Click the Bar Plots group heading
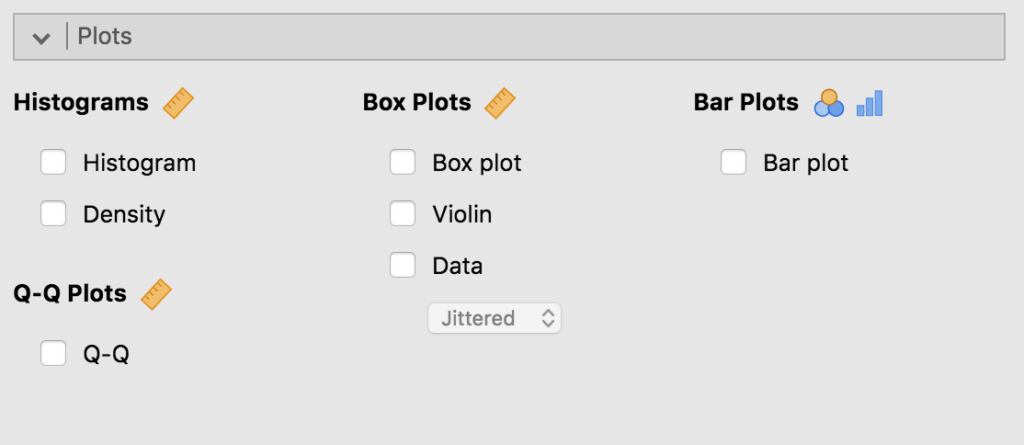 click(746, 102)
